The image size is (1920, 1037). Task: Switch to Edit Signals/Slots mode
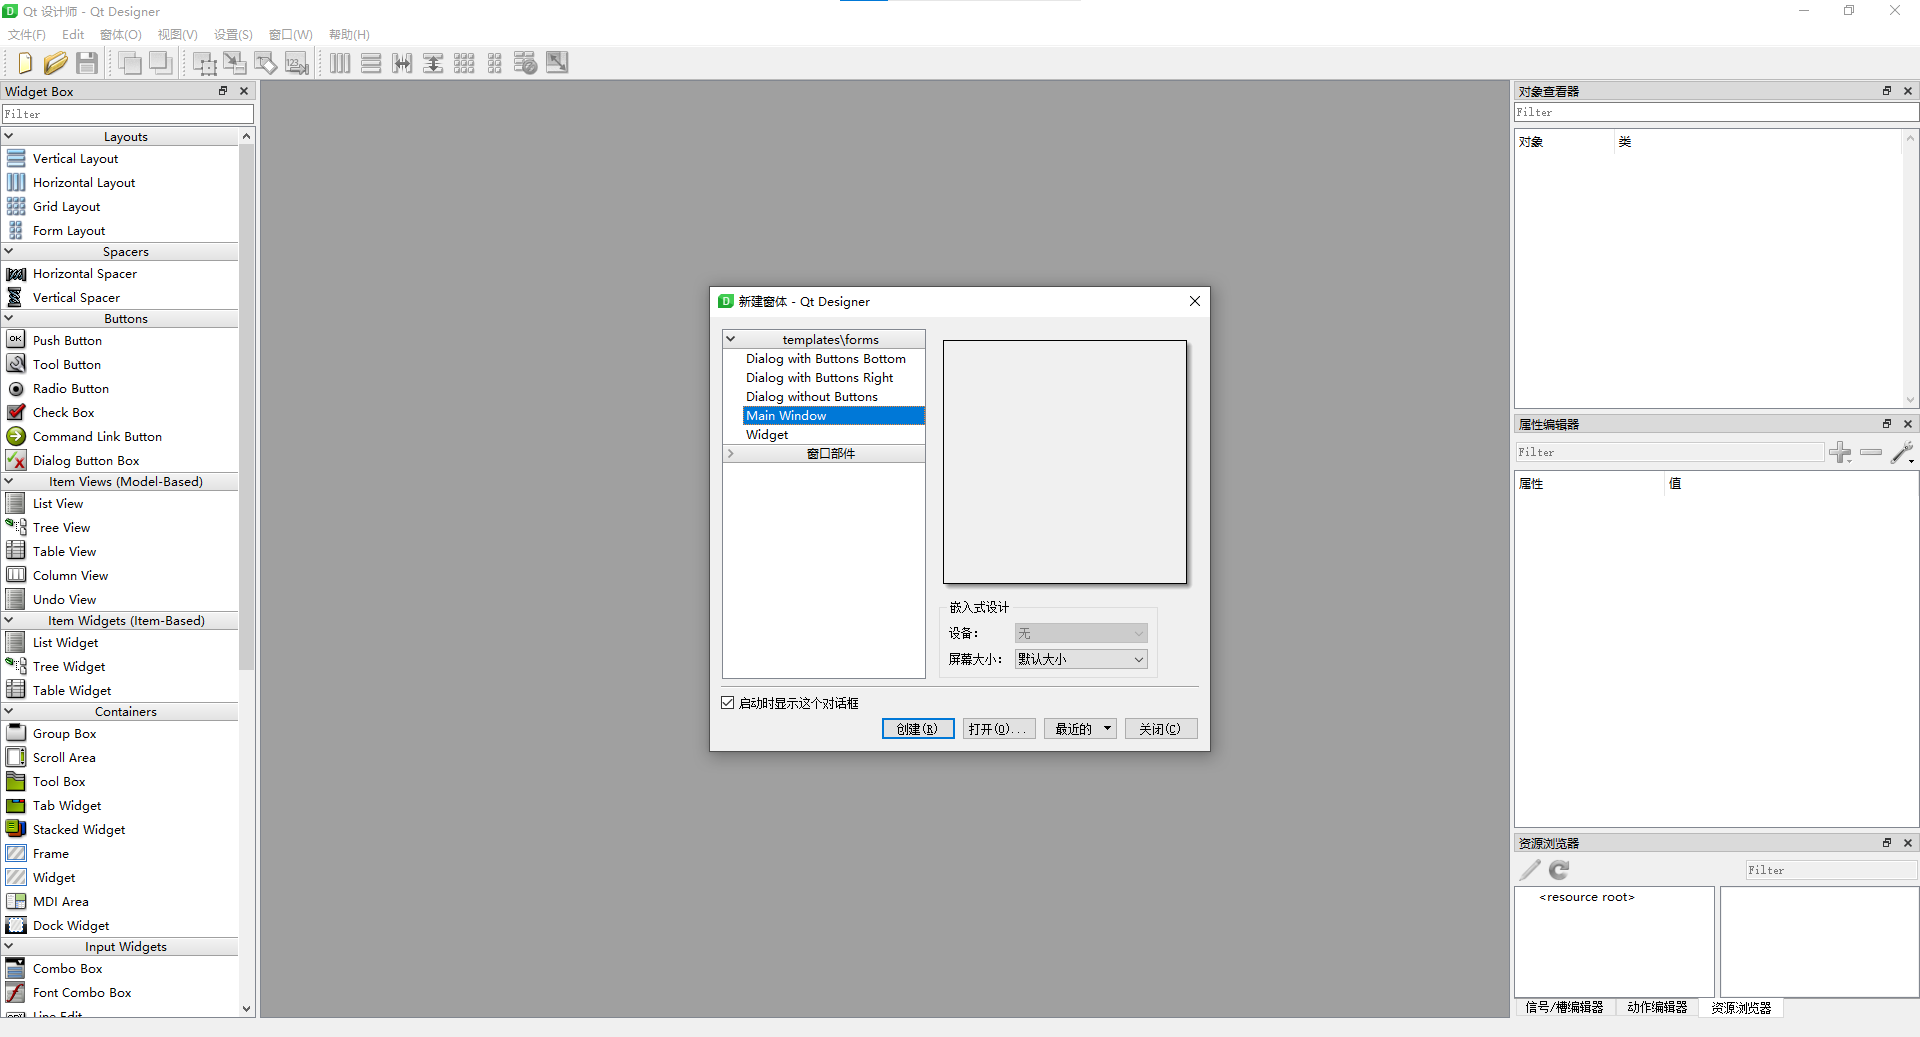point(235,62)
